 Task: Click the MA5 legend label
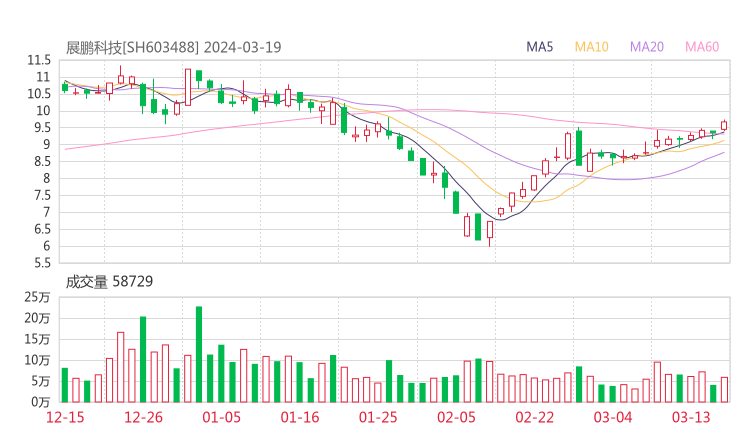pyautogui.click(x=539, y=47)
